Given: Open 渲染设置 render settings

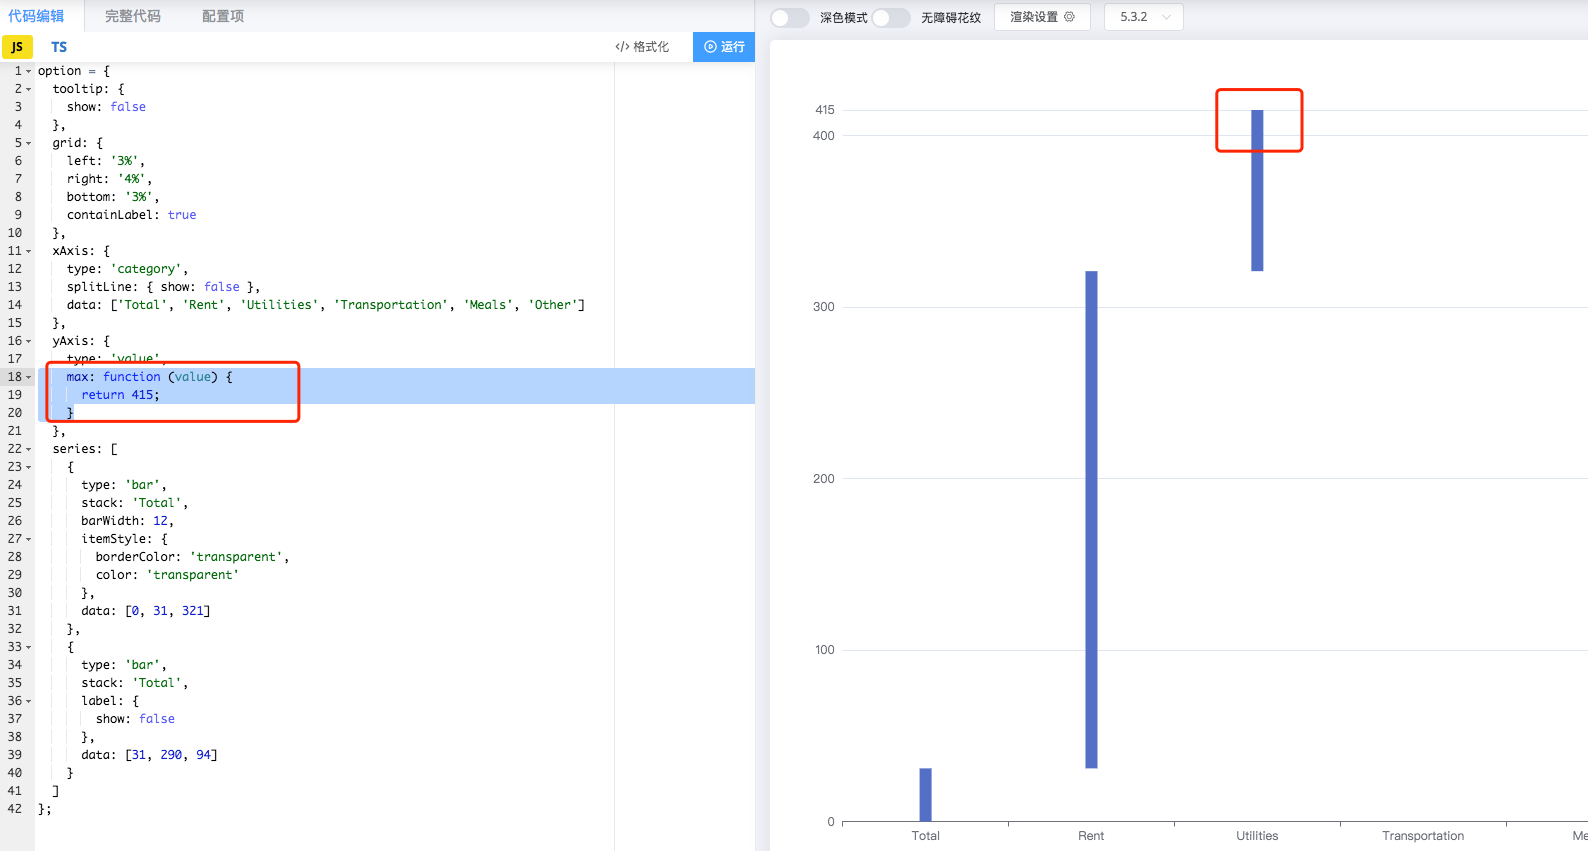Looking at the screenshot, I should pyautogui.click(x=1042, y=17).
